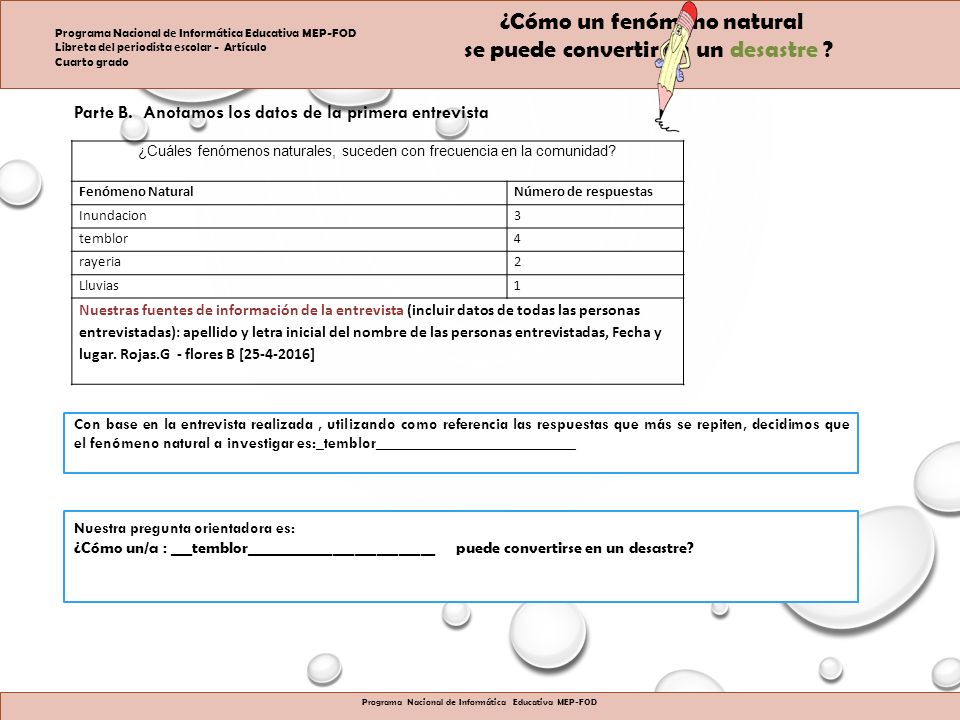Click the 'Fenómeno Natural' column header

[289, 192]
